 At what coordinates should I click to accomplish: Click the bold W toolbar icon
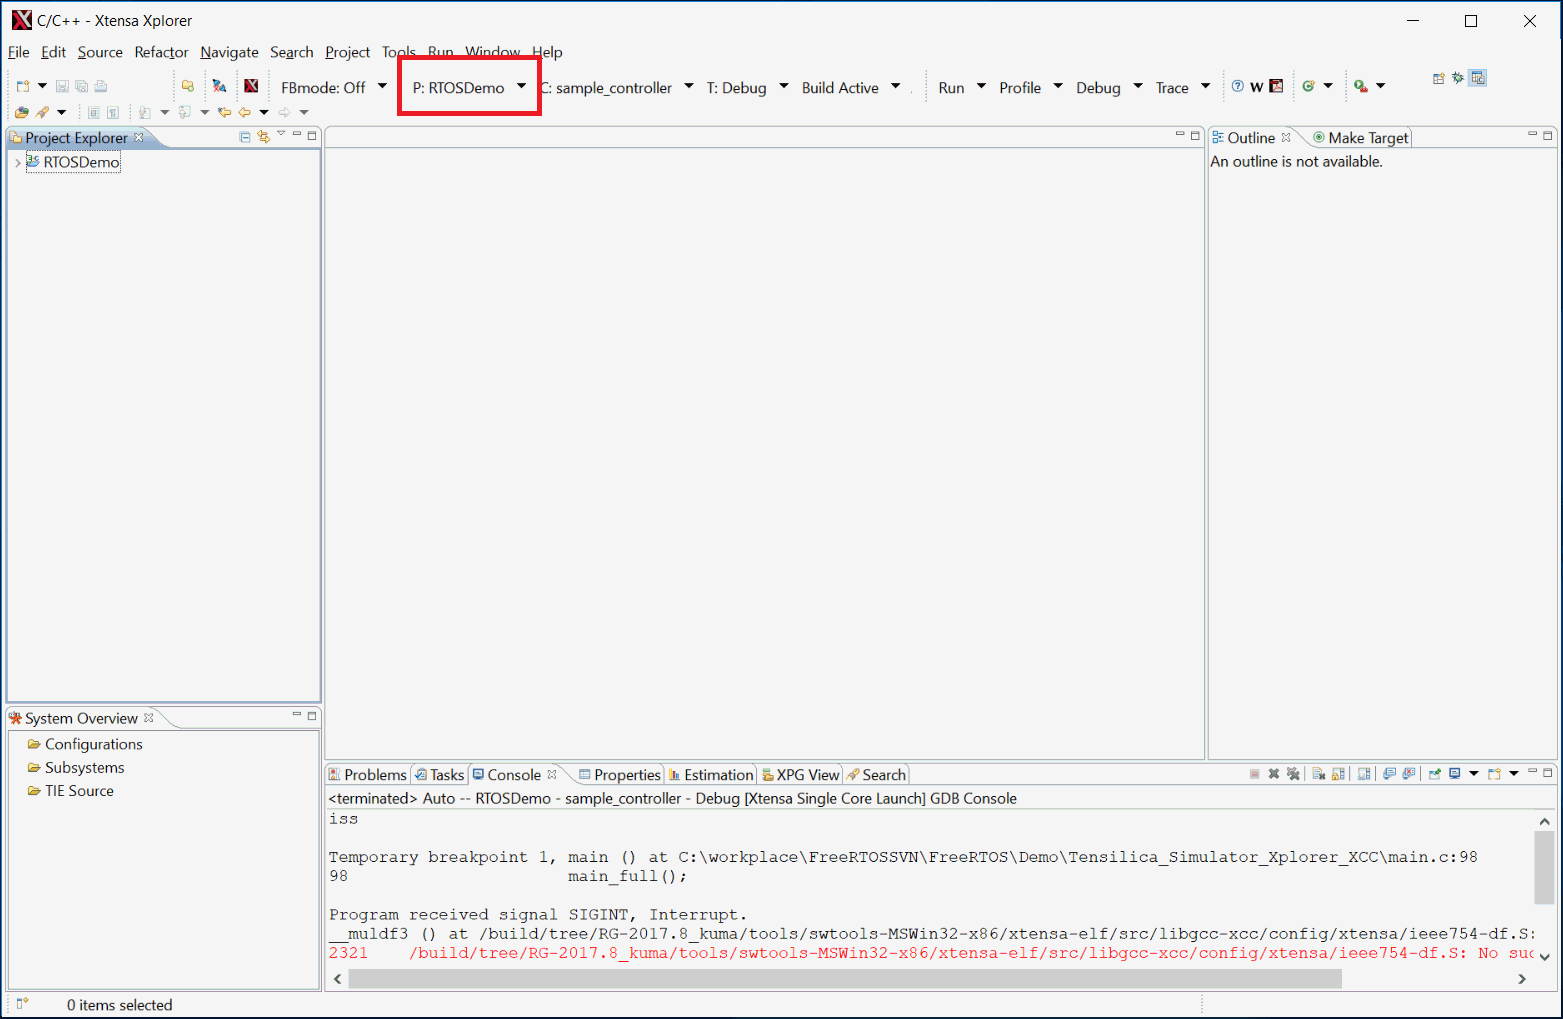click(x=1257, y=87)
